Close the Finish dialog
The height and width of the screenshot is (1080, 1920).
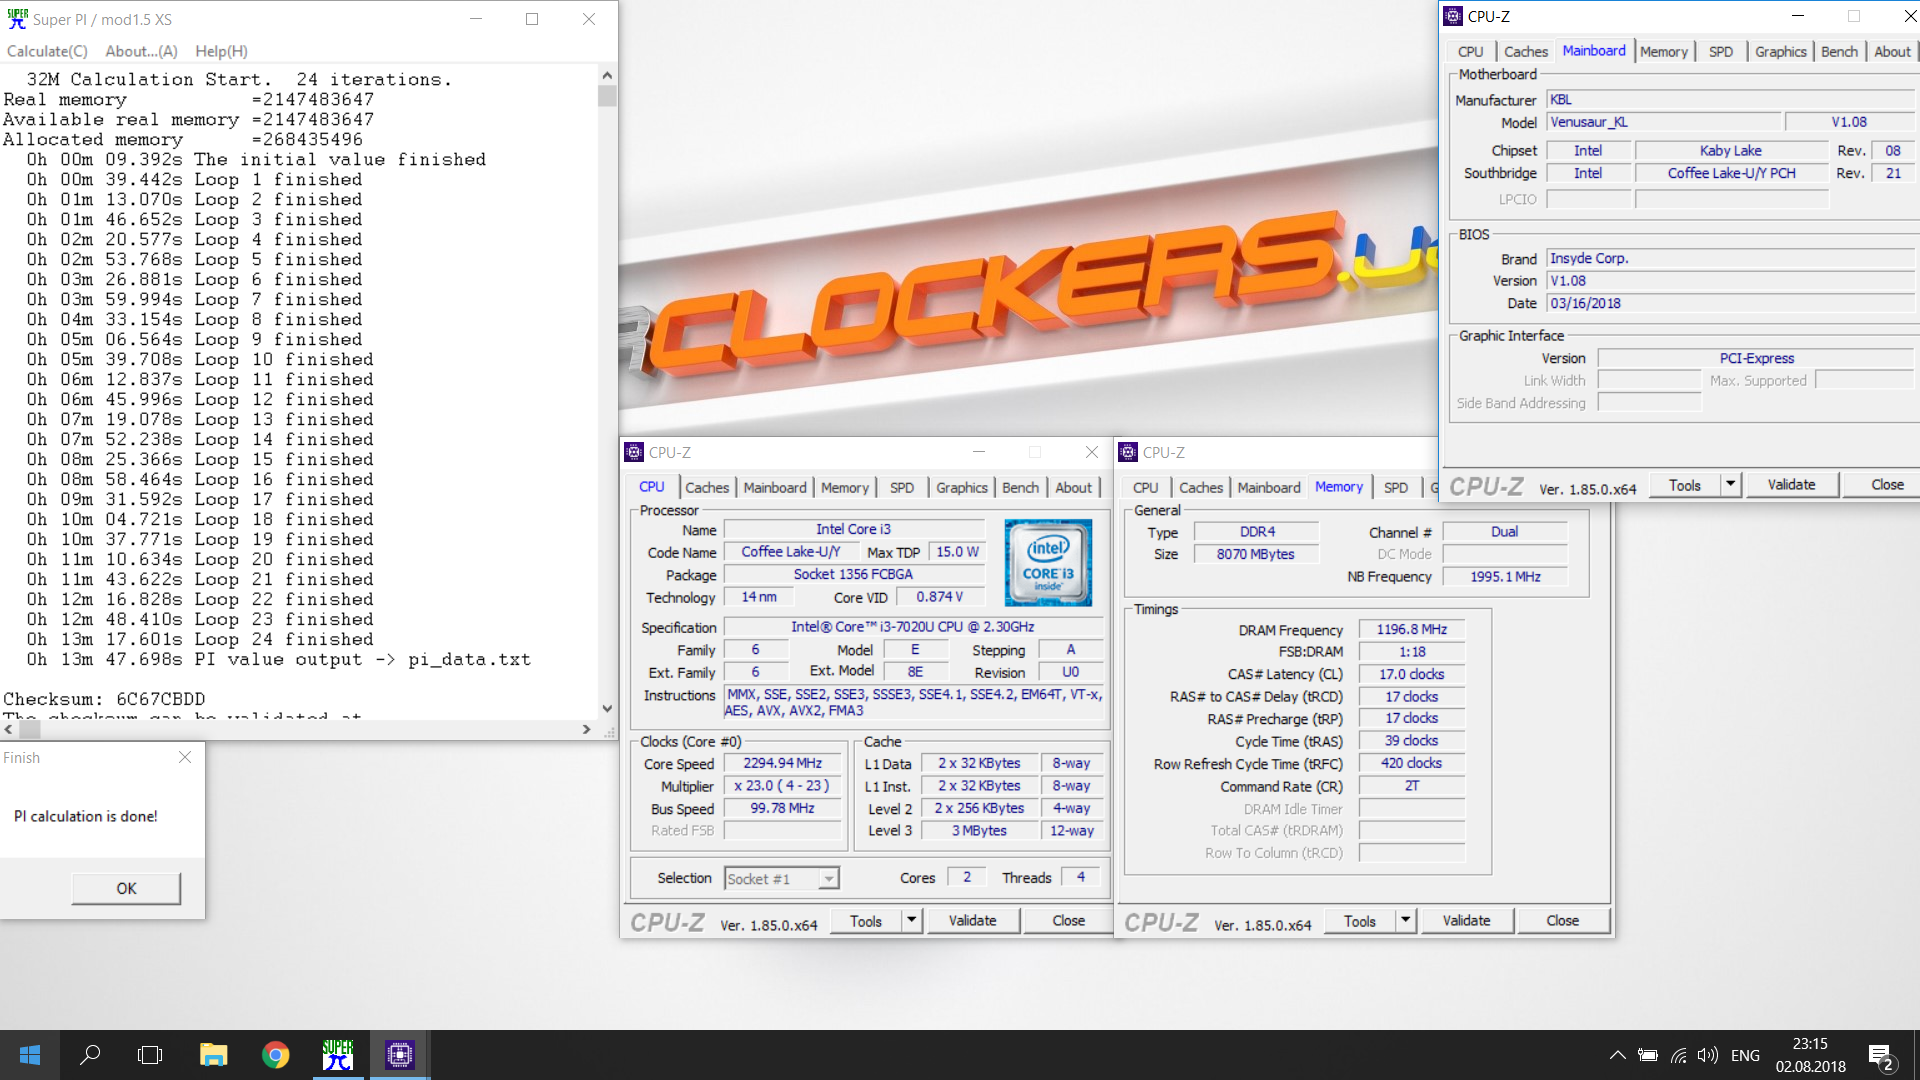pyautogui.click(x=185, y=757)
